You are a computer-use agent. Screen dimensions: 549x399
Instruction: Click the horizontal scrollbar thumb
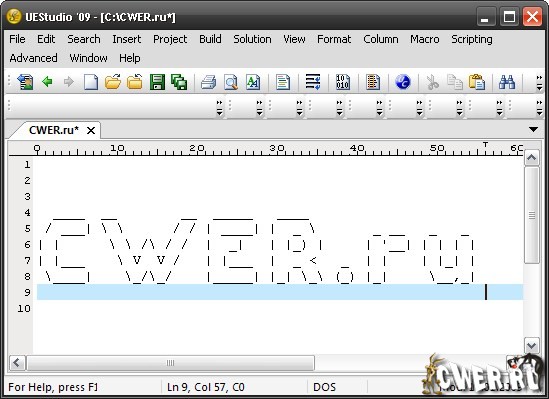[170, 363]
